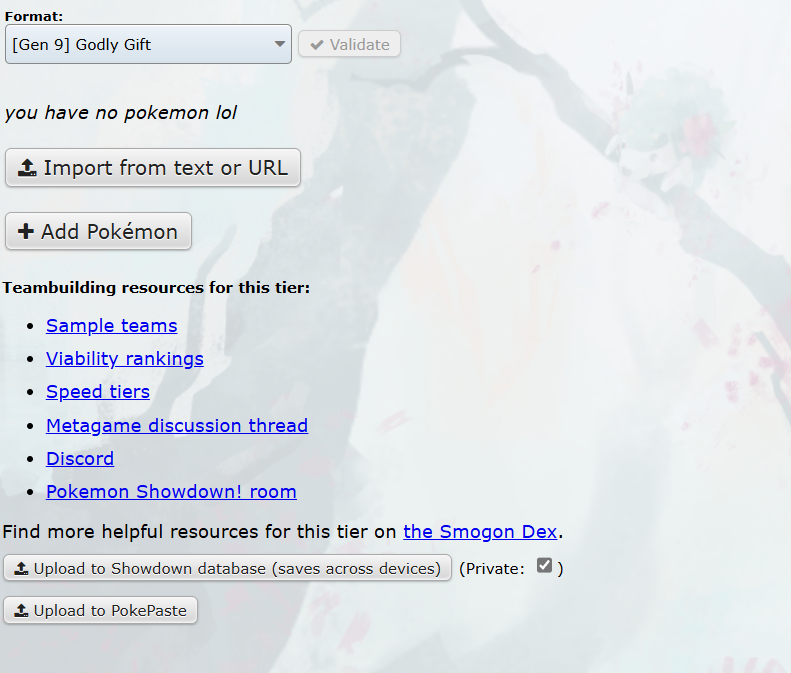This screenshot has height=673, width=791.
Task: Open the Viability rankings link
Action: [x=125, y=359]
